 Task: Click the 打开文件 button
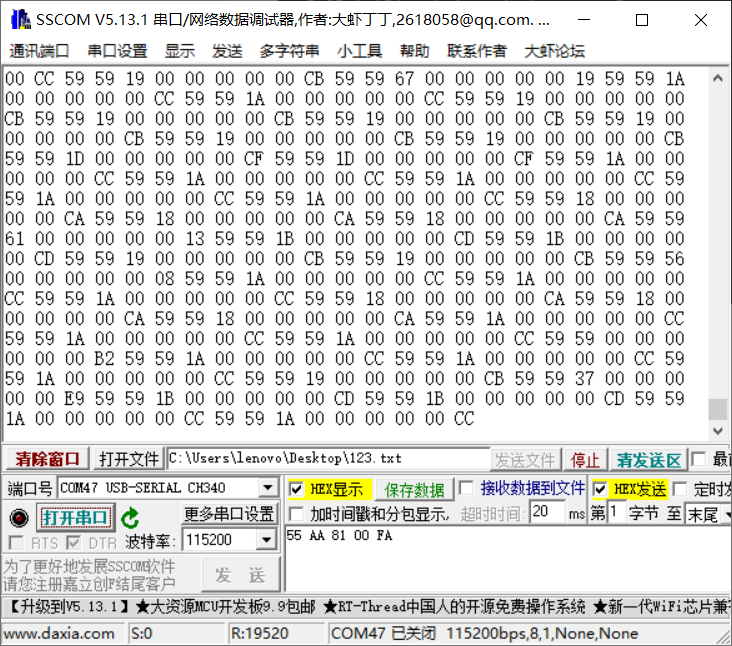pyautogui.click(x=129, y=459)
